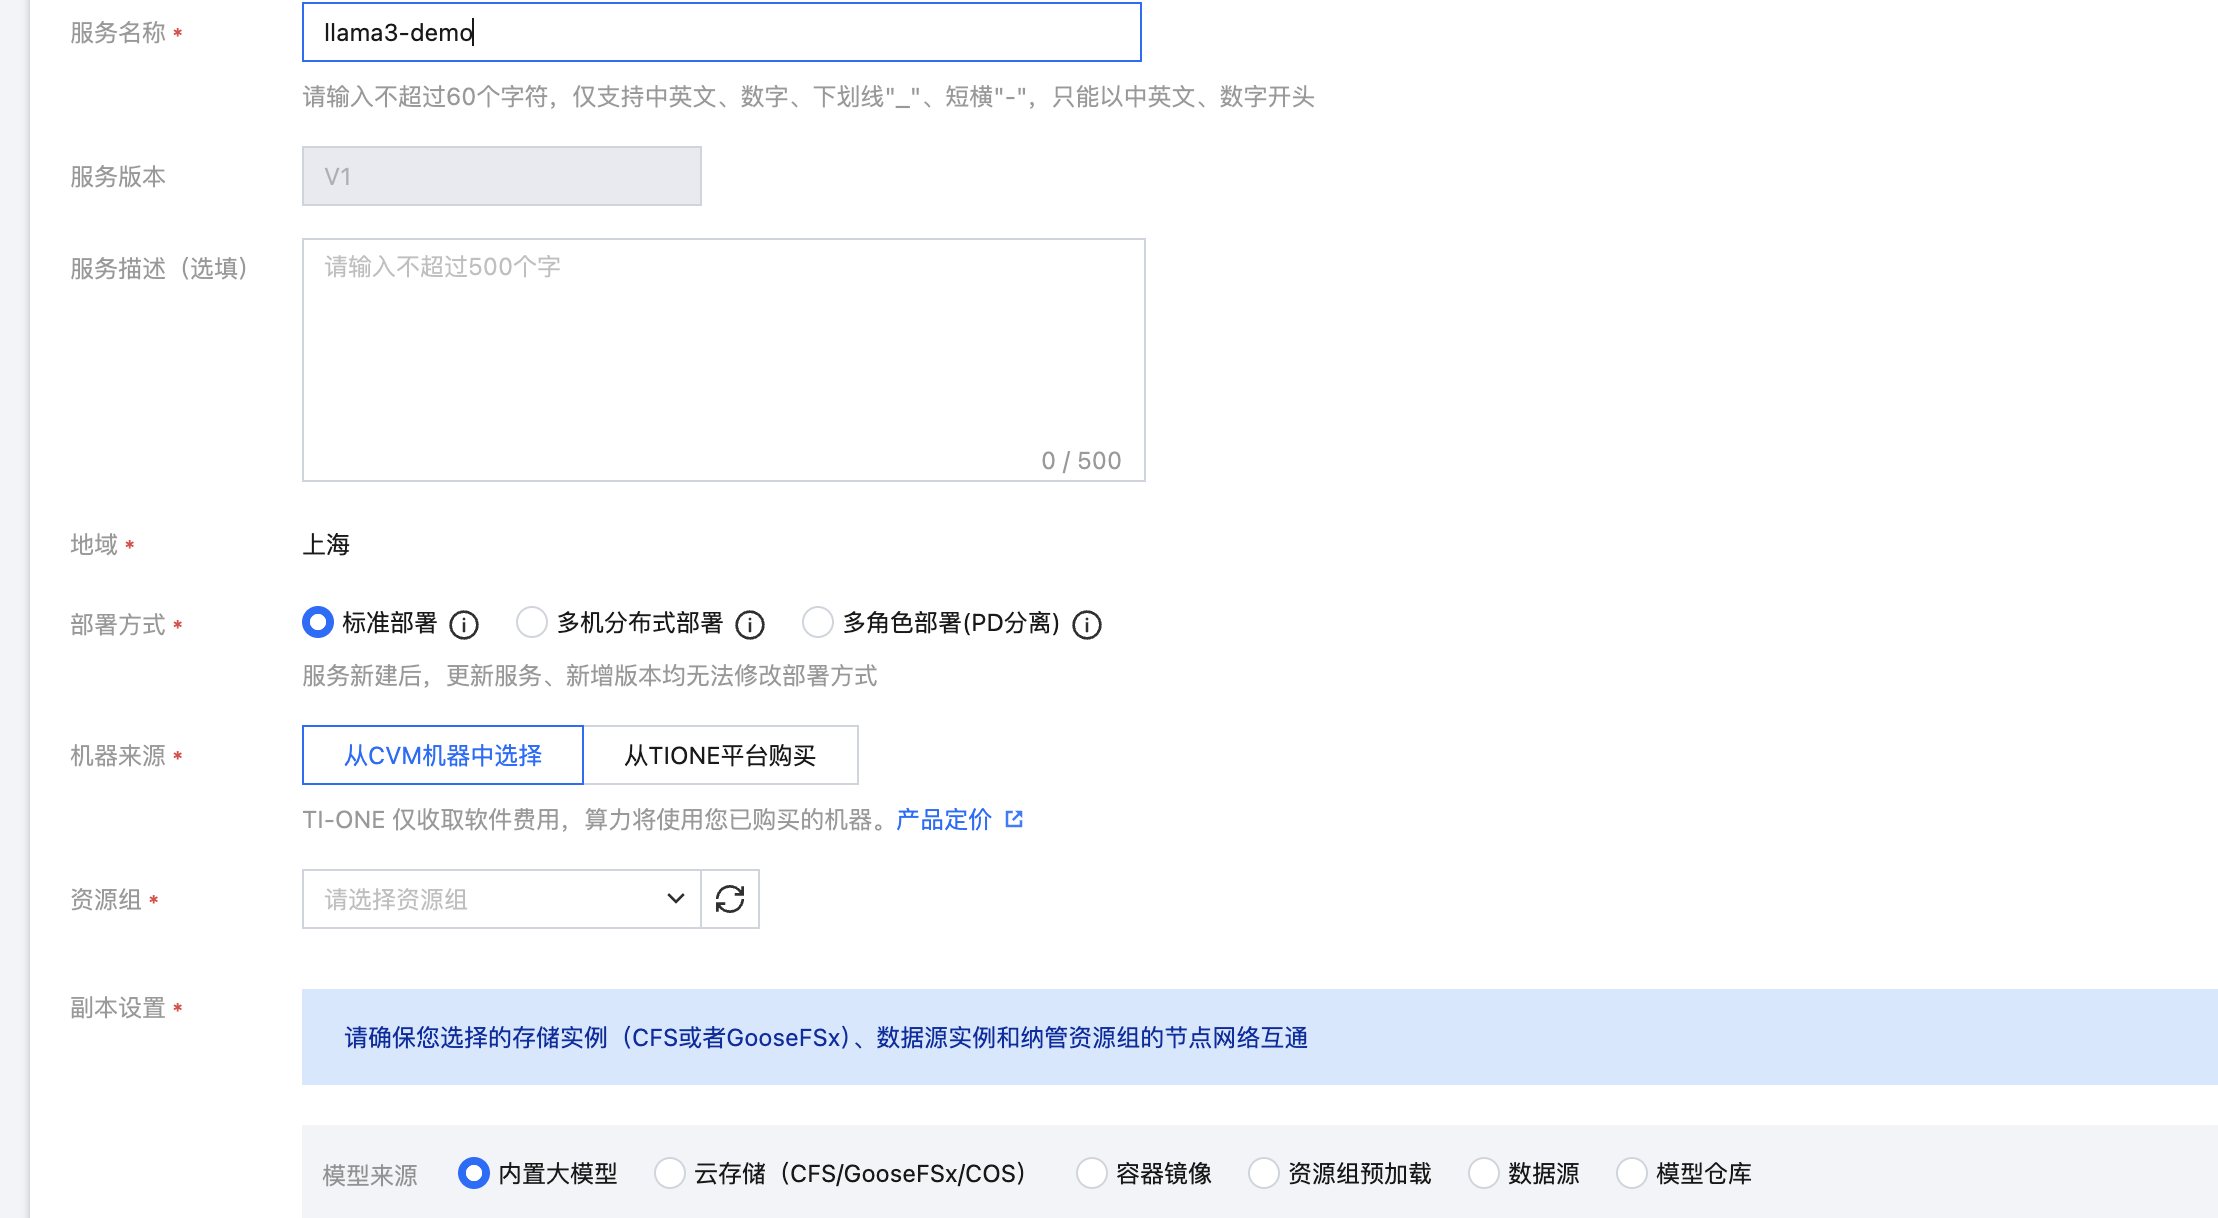The width and height of the screenshot is (2218, 1218).
Task: Select 多角色部署(PD分离) radio option
Action: 818,622
